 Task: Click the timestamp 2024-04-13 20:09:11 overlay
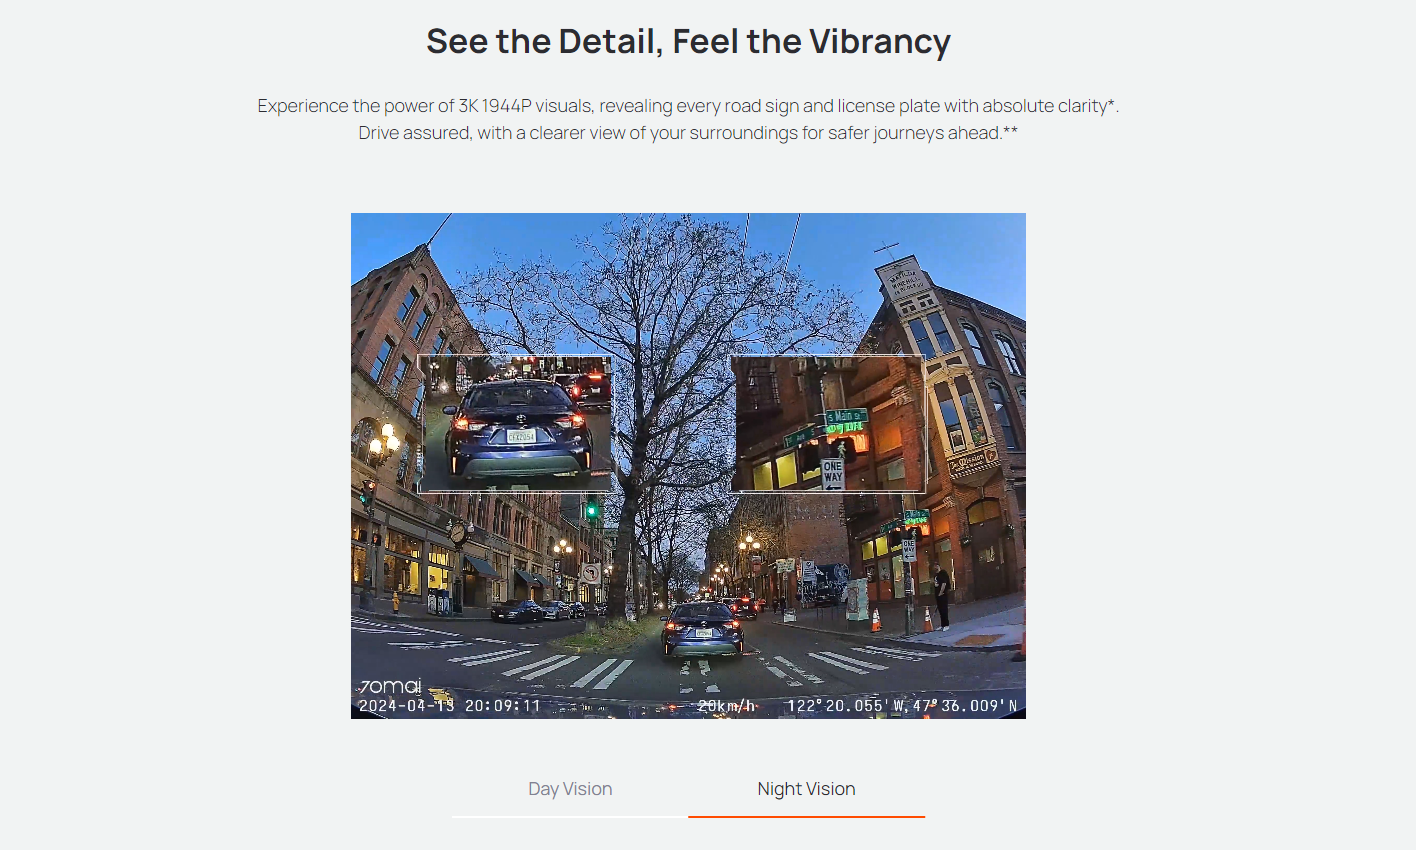(x=449, y=706)
